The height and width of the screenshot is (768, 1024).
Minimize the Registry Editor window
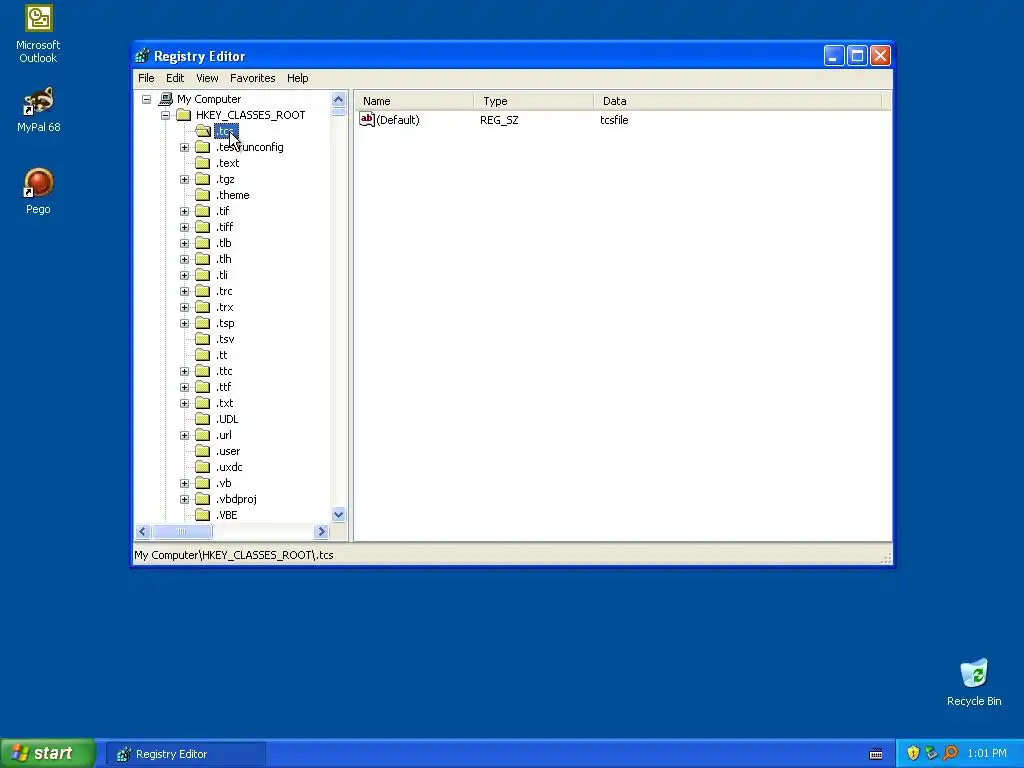[834, 56]
